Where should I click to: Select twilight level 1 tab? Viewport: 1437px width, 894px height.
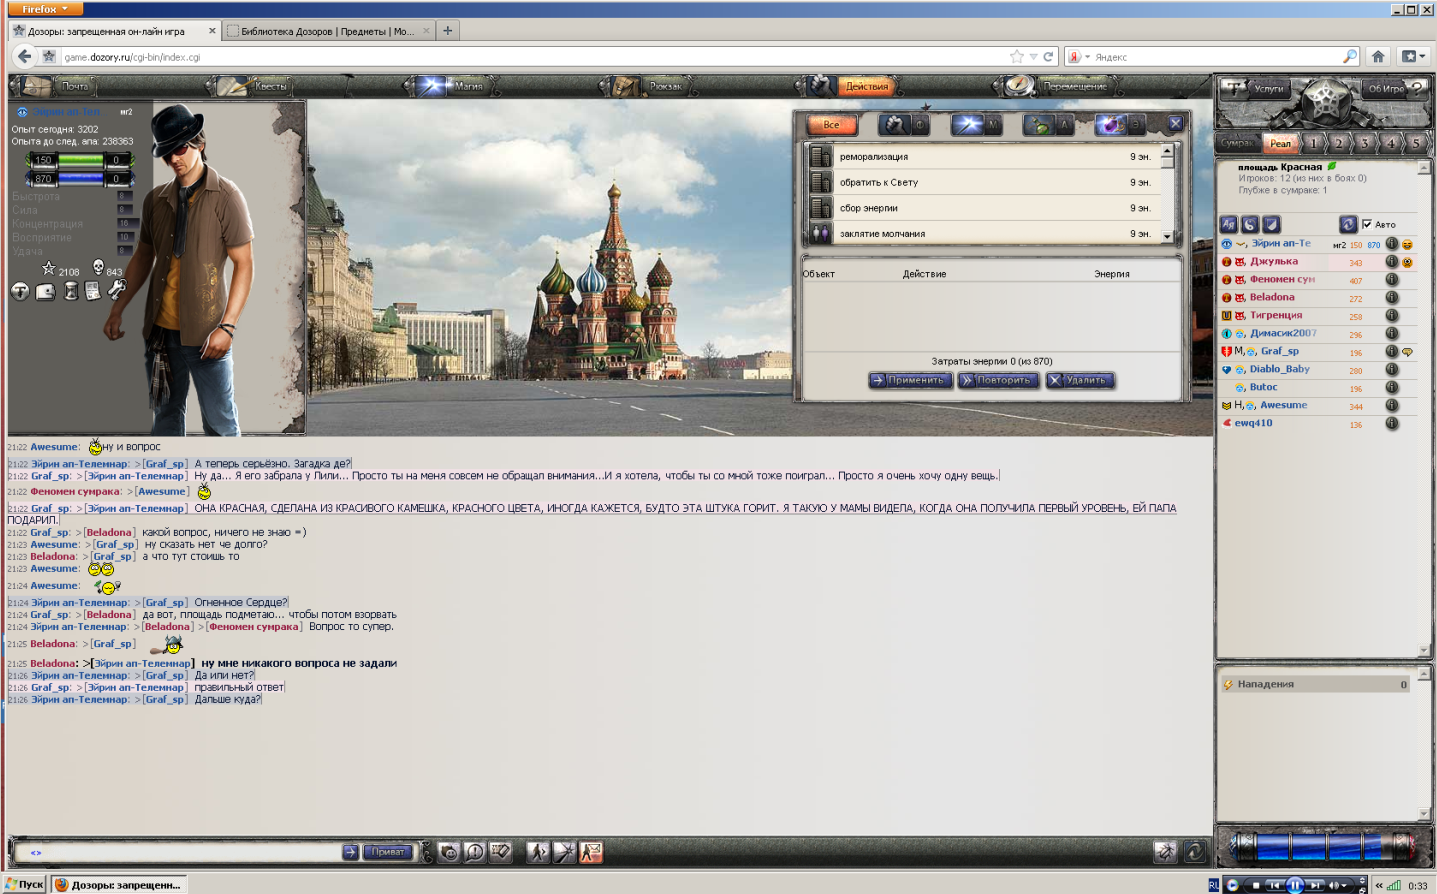(x=1314, y=143)
